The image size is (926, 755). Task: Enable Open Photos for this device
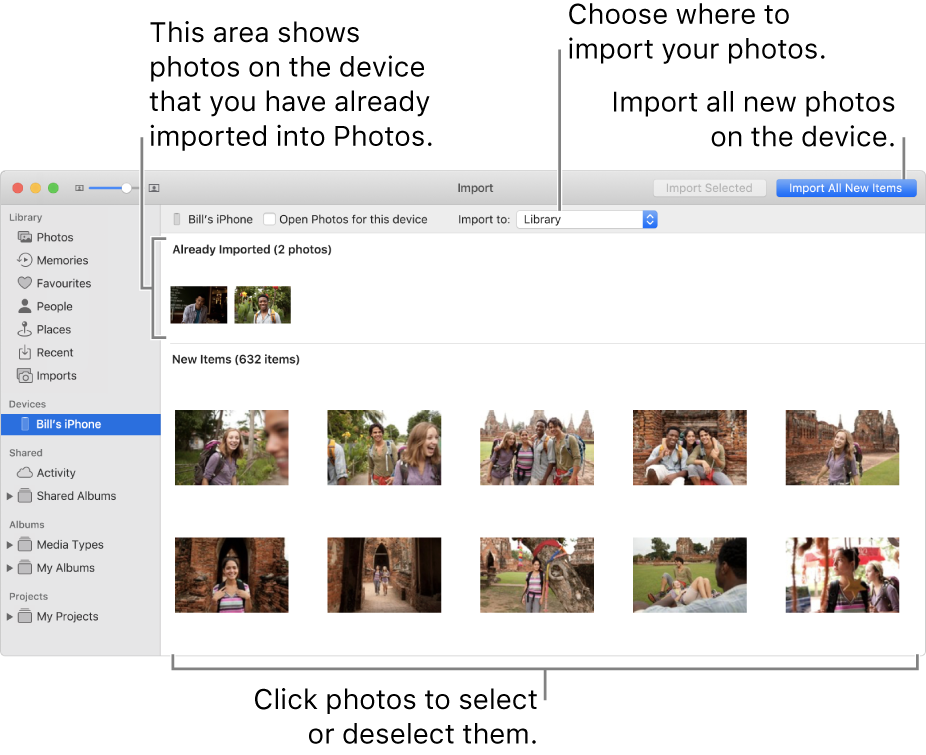click(x=268, y=219)
